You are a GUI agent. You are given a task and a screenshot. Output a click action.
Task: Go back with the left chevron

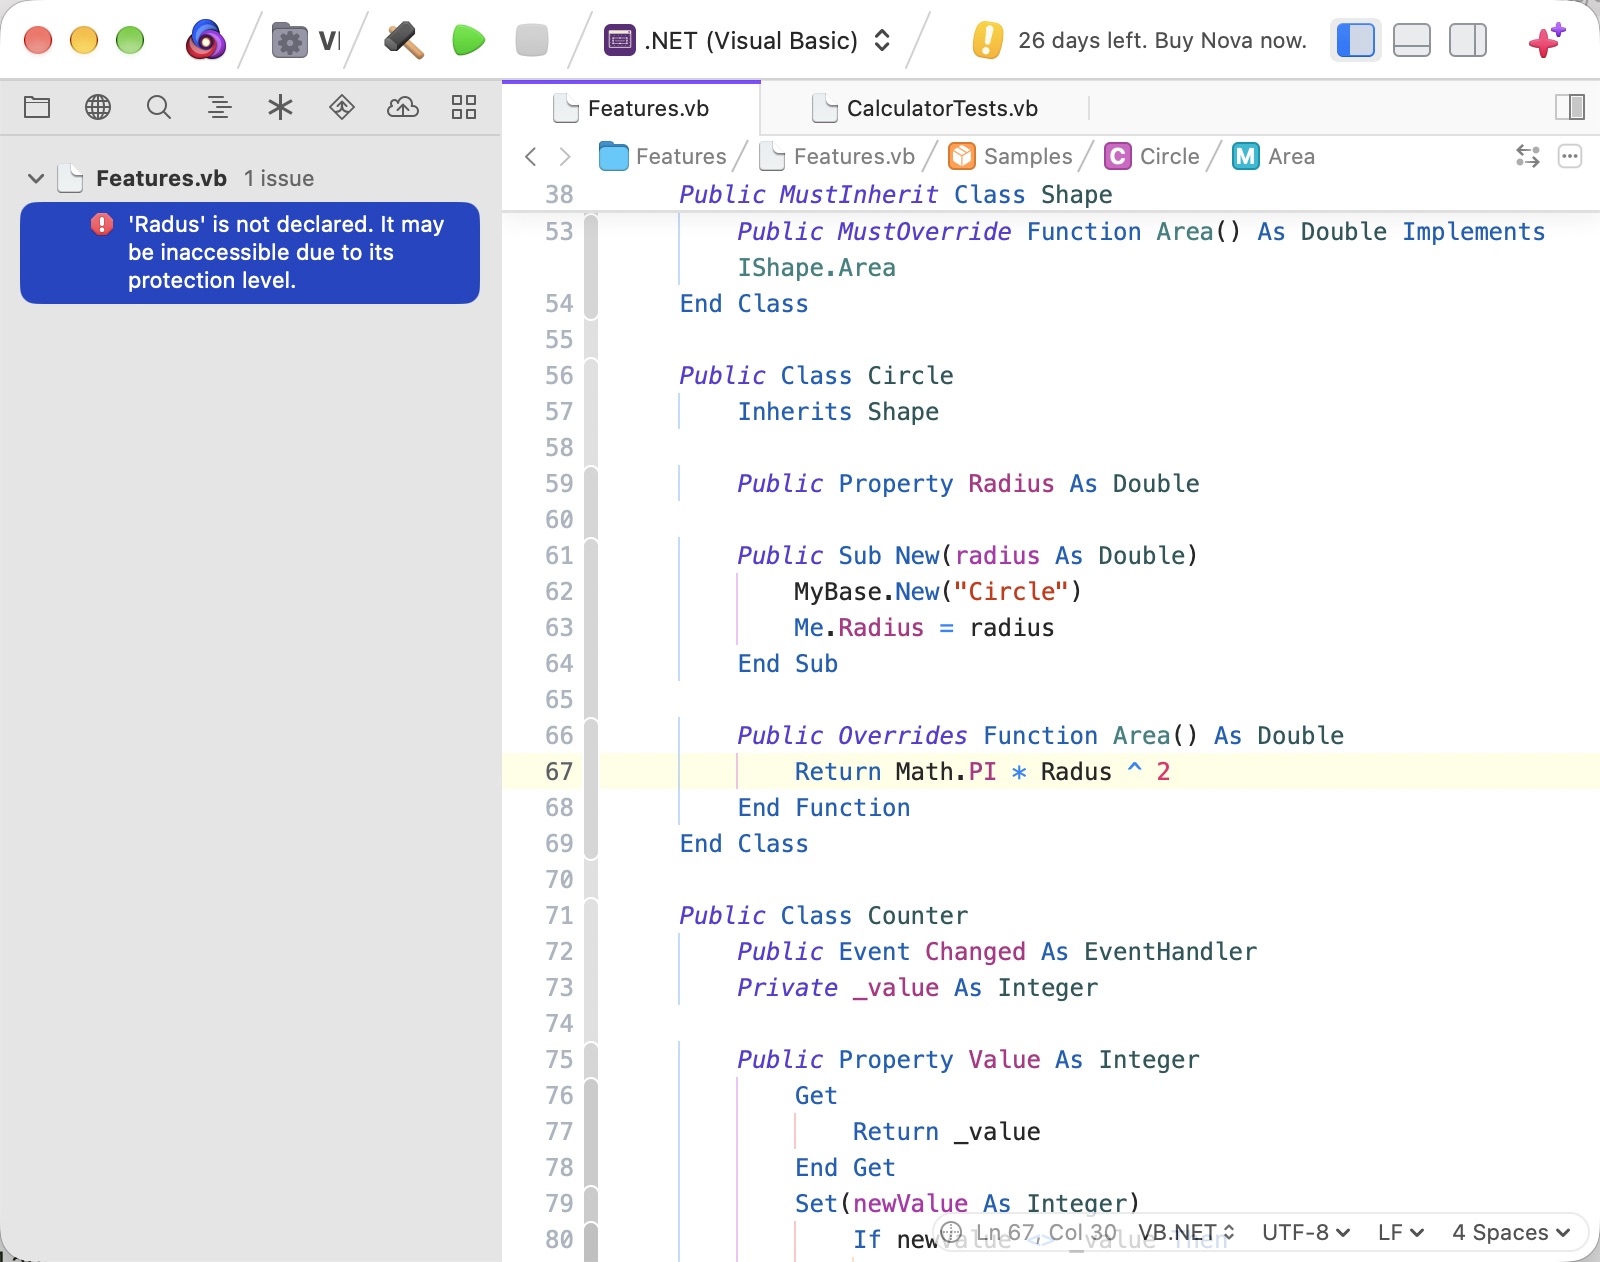click(x=531, y=157)
